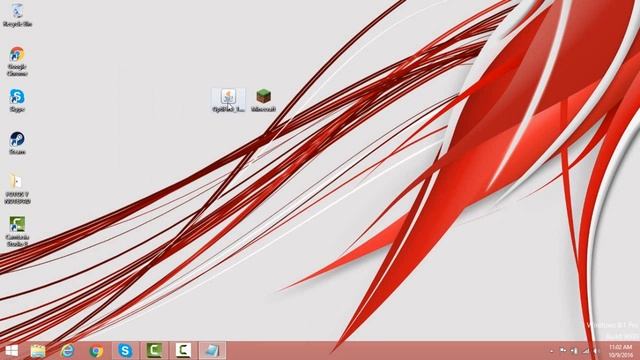
Task: Select the Steam desktop shortcut
Action: tap(17, 143)
